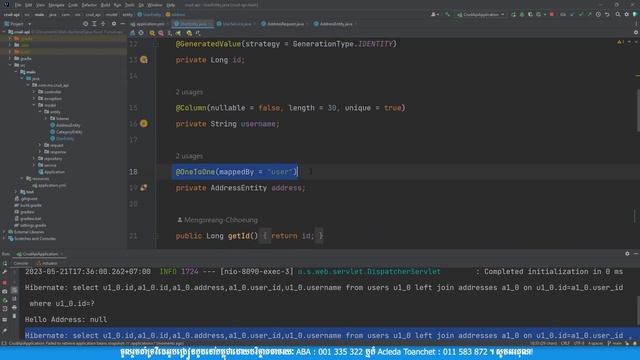Open Project panel options gear
This screenshot has height=360, width=640.
tap(114, 24)
